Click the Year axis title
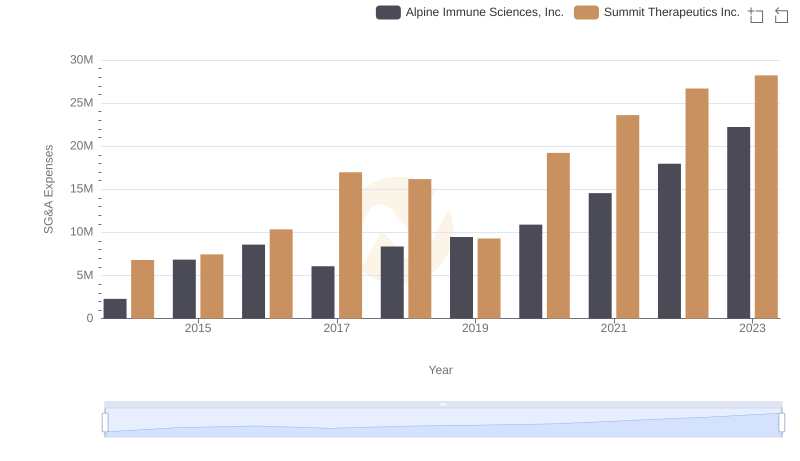 pyautogui.click(x=440, y=370)
